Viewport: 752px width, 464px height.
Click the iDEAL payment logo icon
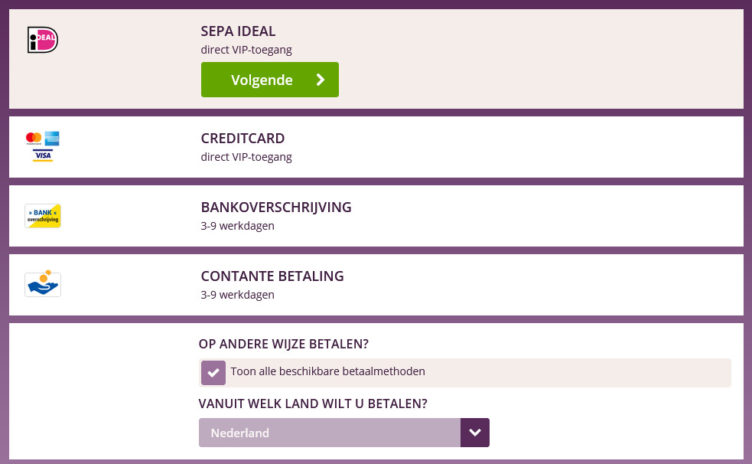[x=43, y=40]
